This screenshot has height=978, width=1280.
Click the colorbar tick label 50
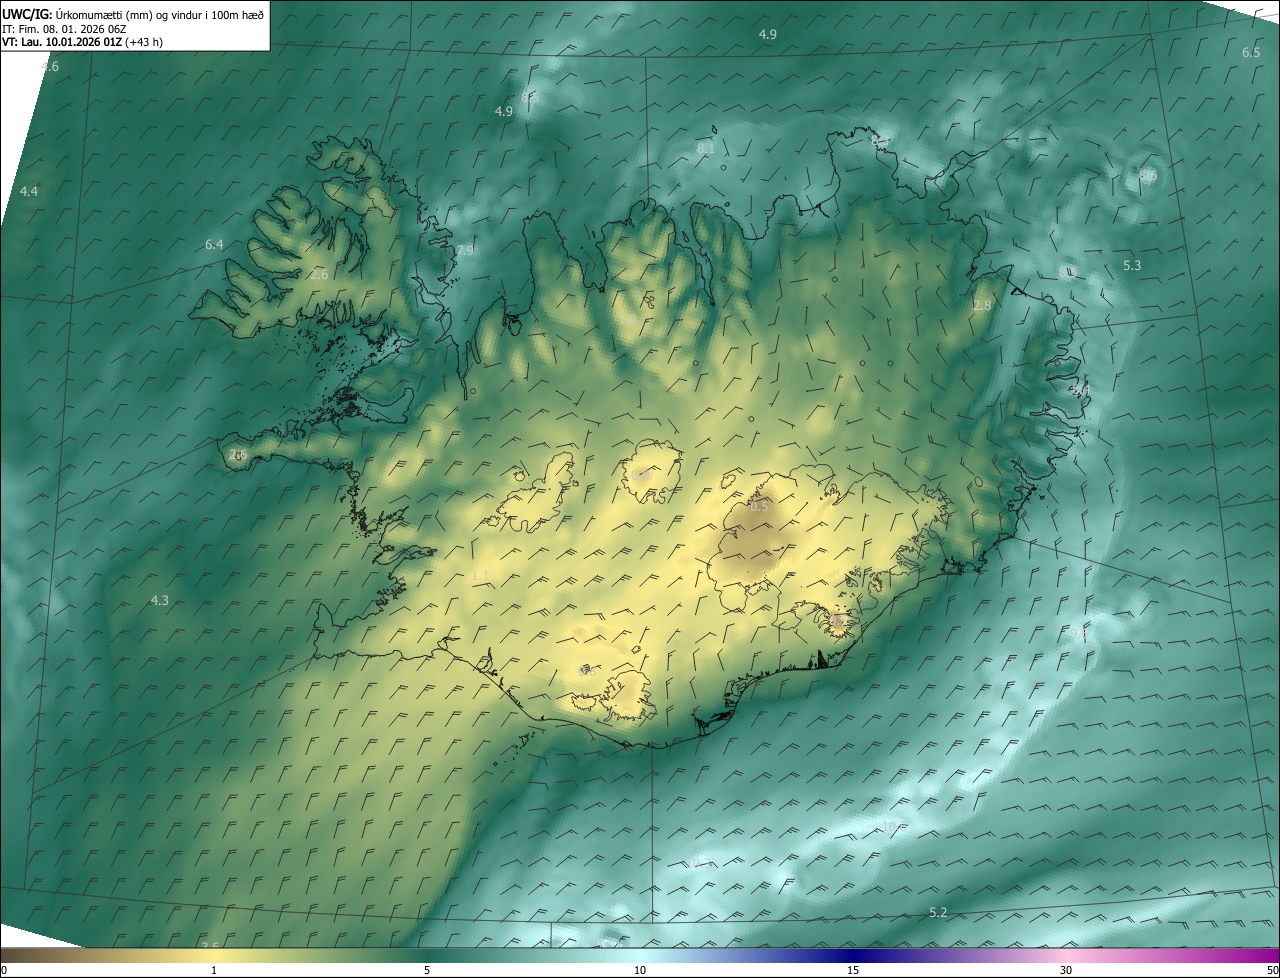[x=1272, y=971]
